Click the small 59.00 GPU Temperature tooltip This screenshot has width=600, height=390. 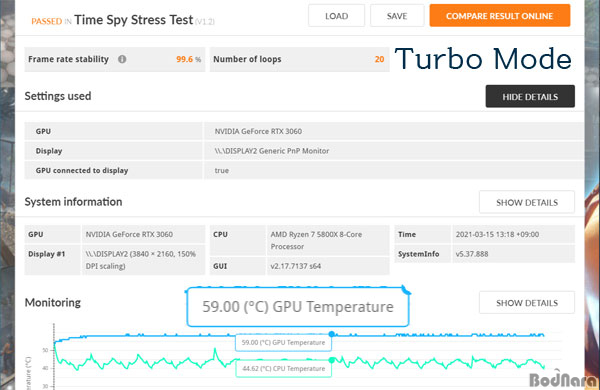[x=283, y=343]
